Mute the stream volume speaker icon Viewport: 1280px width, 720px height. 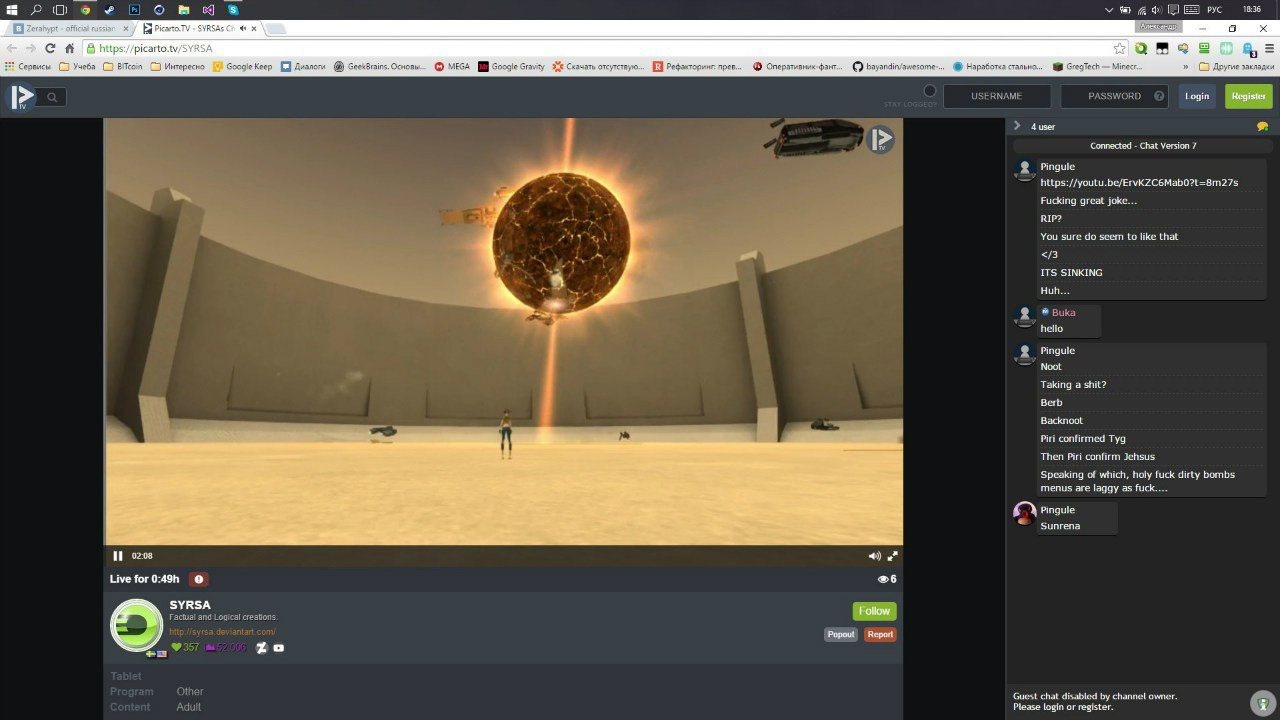click(x=874, y=556)
